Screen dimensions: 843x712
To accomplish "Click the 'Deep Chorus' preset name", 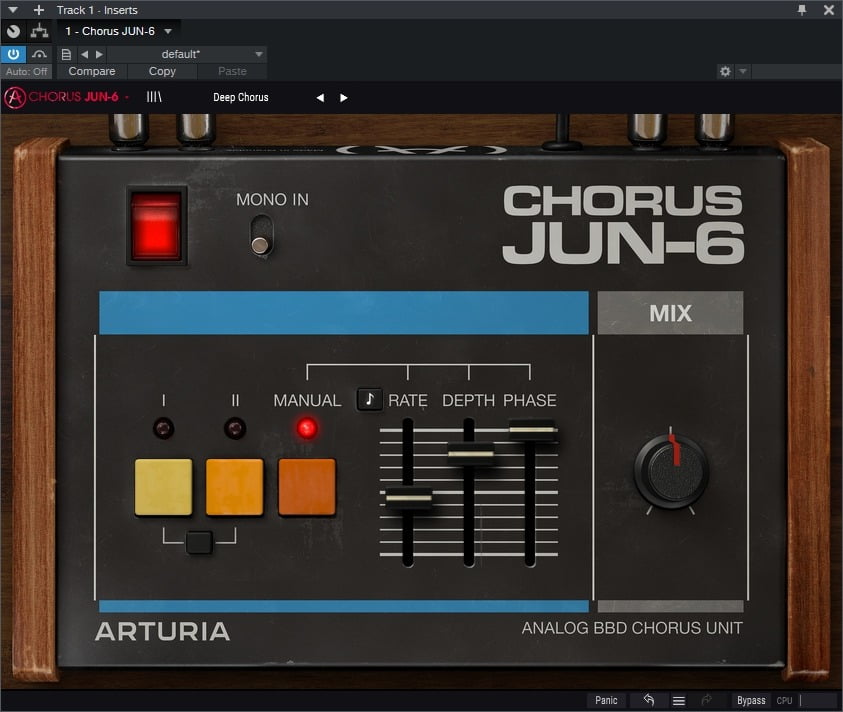I will [241, 97].
